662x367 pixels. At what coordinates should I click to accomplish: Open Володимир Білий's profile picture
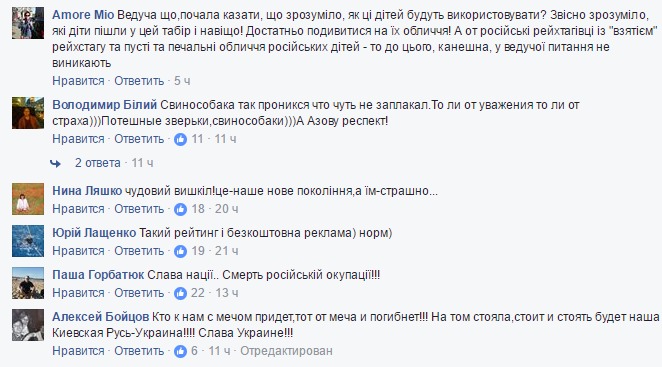tap(28, 113)
